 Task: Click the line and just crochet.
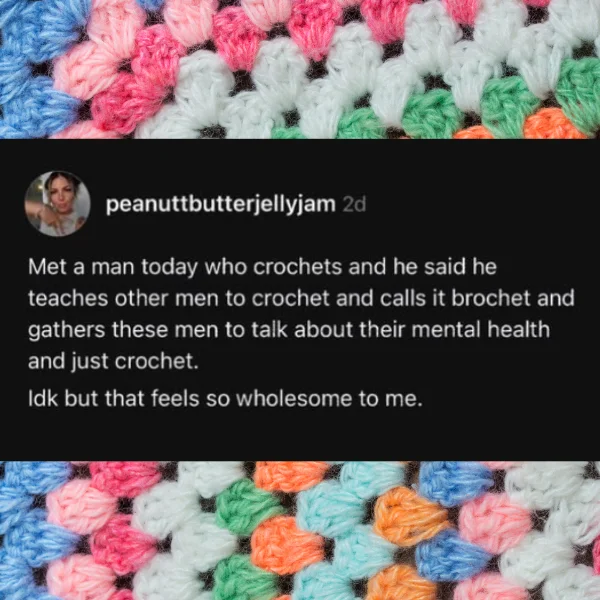[x=114, y=361]
